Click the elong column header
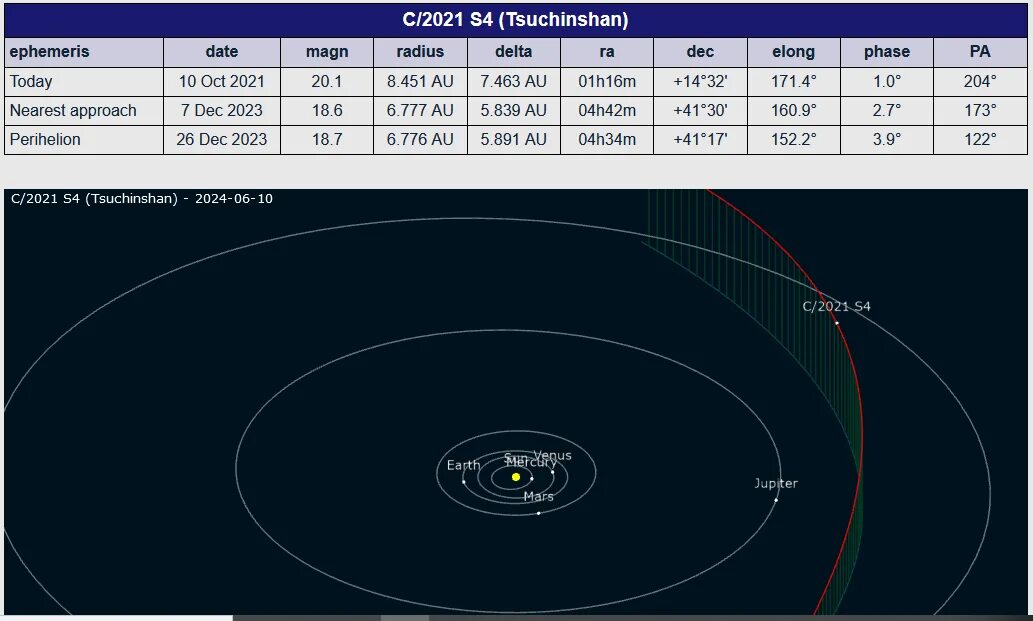This screenshot has height=621, width=1033. point(793,51)
